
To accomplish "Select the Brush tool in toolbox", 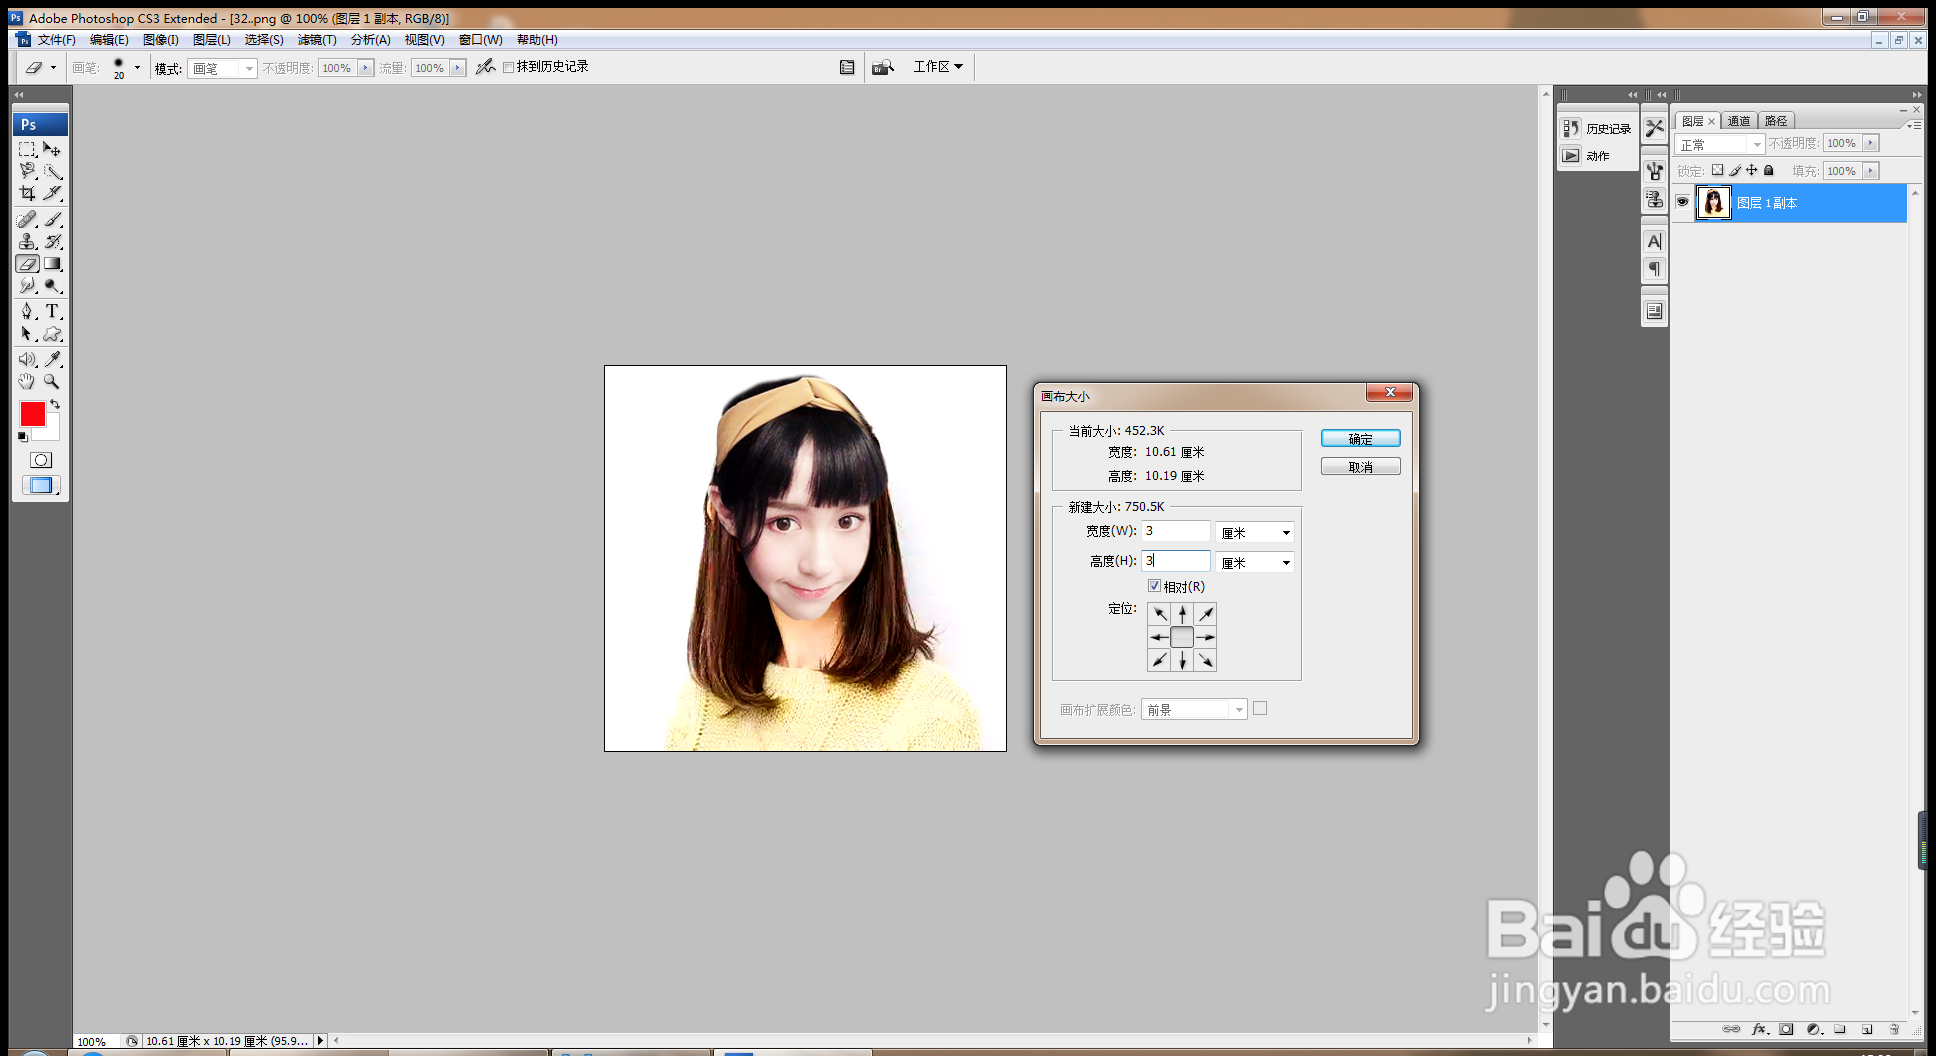I will pyautogui.click(x=53, y=219).
